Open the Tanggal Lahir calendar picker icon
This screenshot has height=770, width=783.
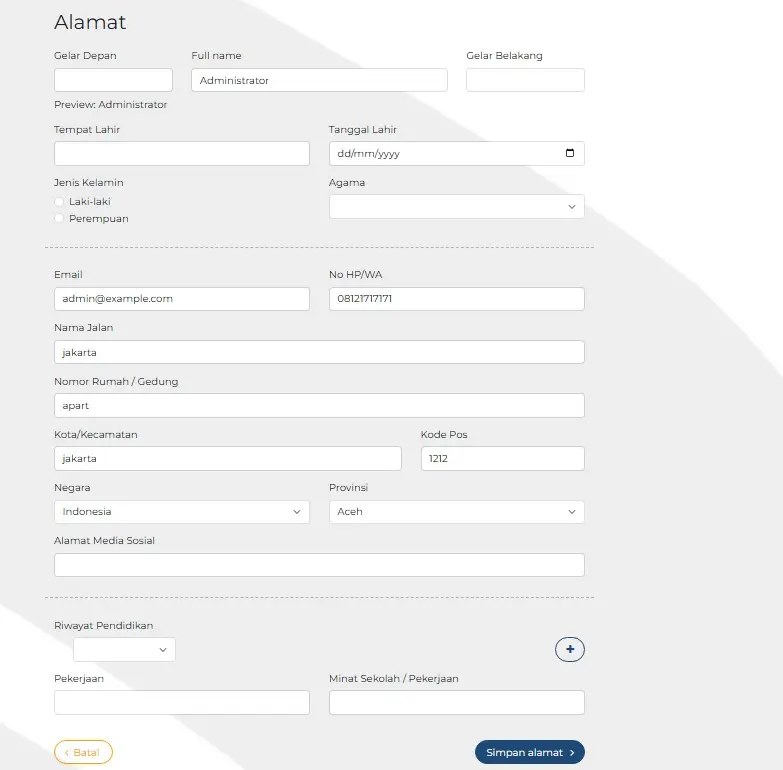[570, 153]
